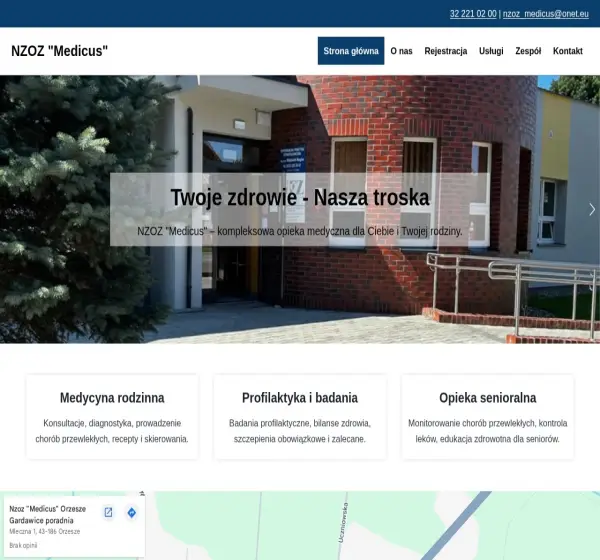Screen dimensions: 600x560
Task: Click the NZOZ "Medicus" site title
Action: 59,51
